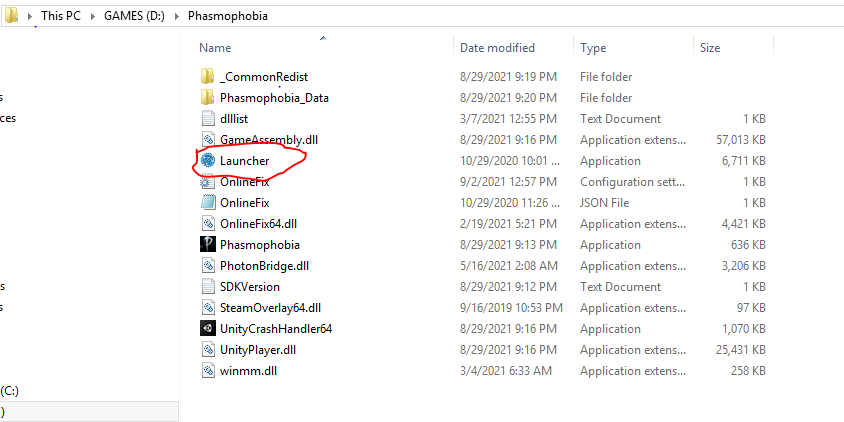Select the OnlineFix JSON file icon
This screenshot has height=422, width=844.
point(208,203)
